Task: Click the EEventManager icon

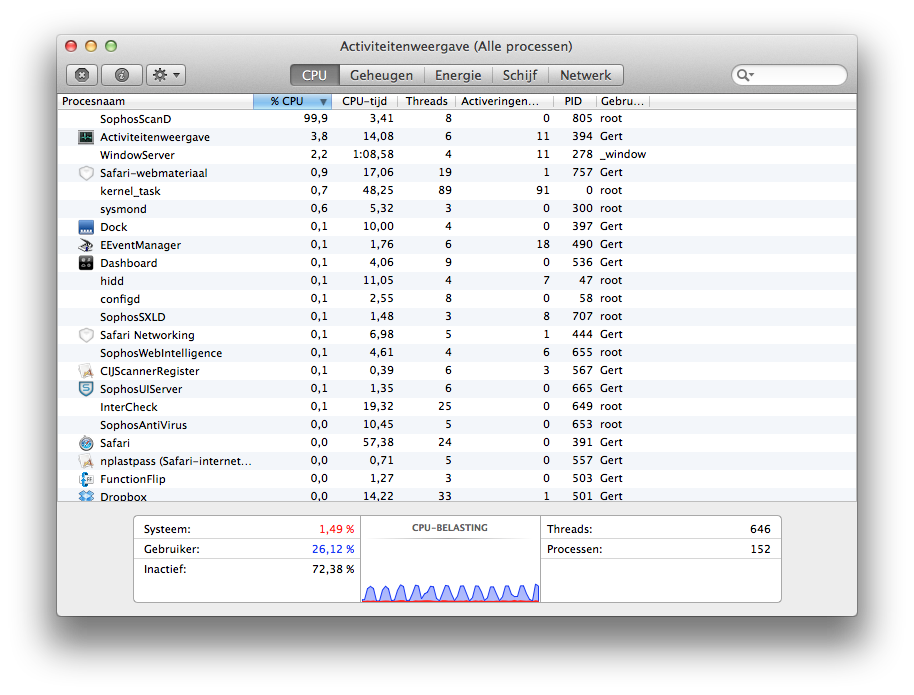Action: pyautogui.click(x=86, y=245)
